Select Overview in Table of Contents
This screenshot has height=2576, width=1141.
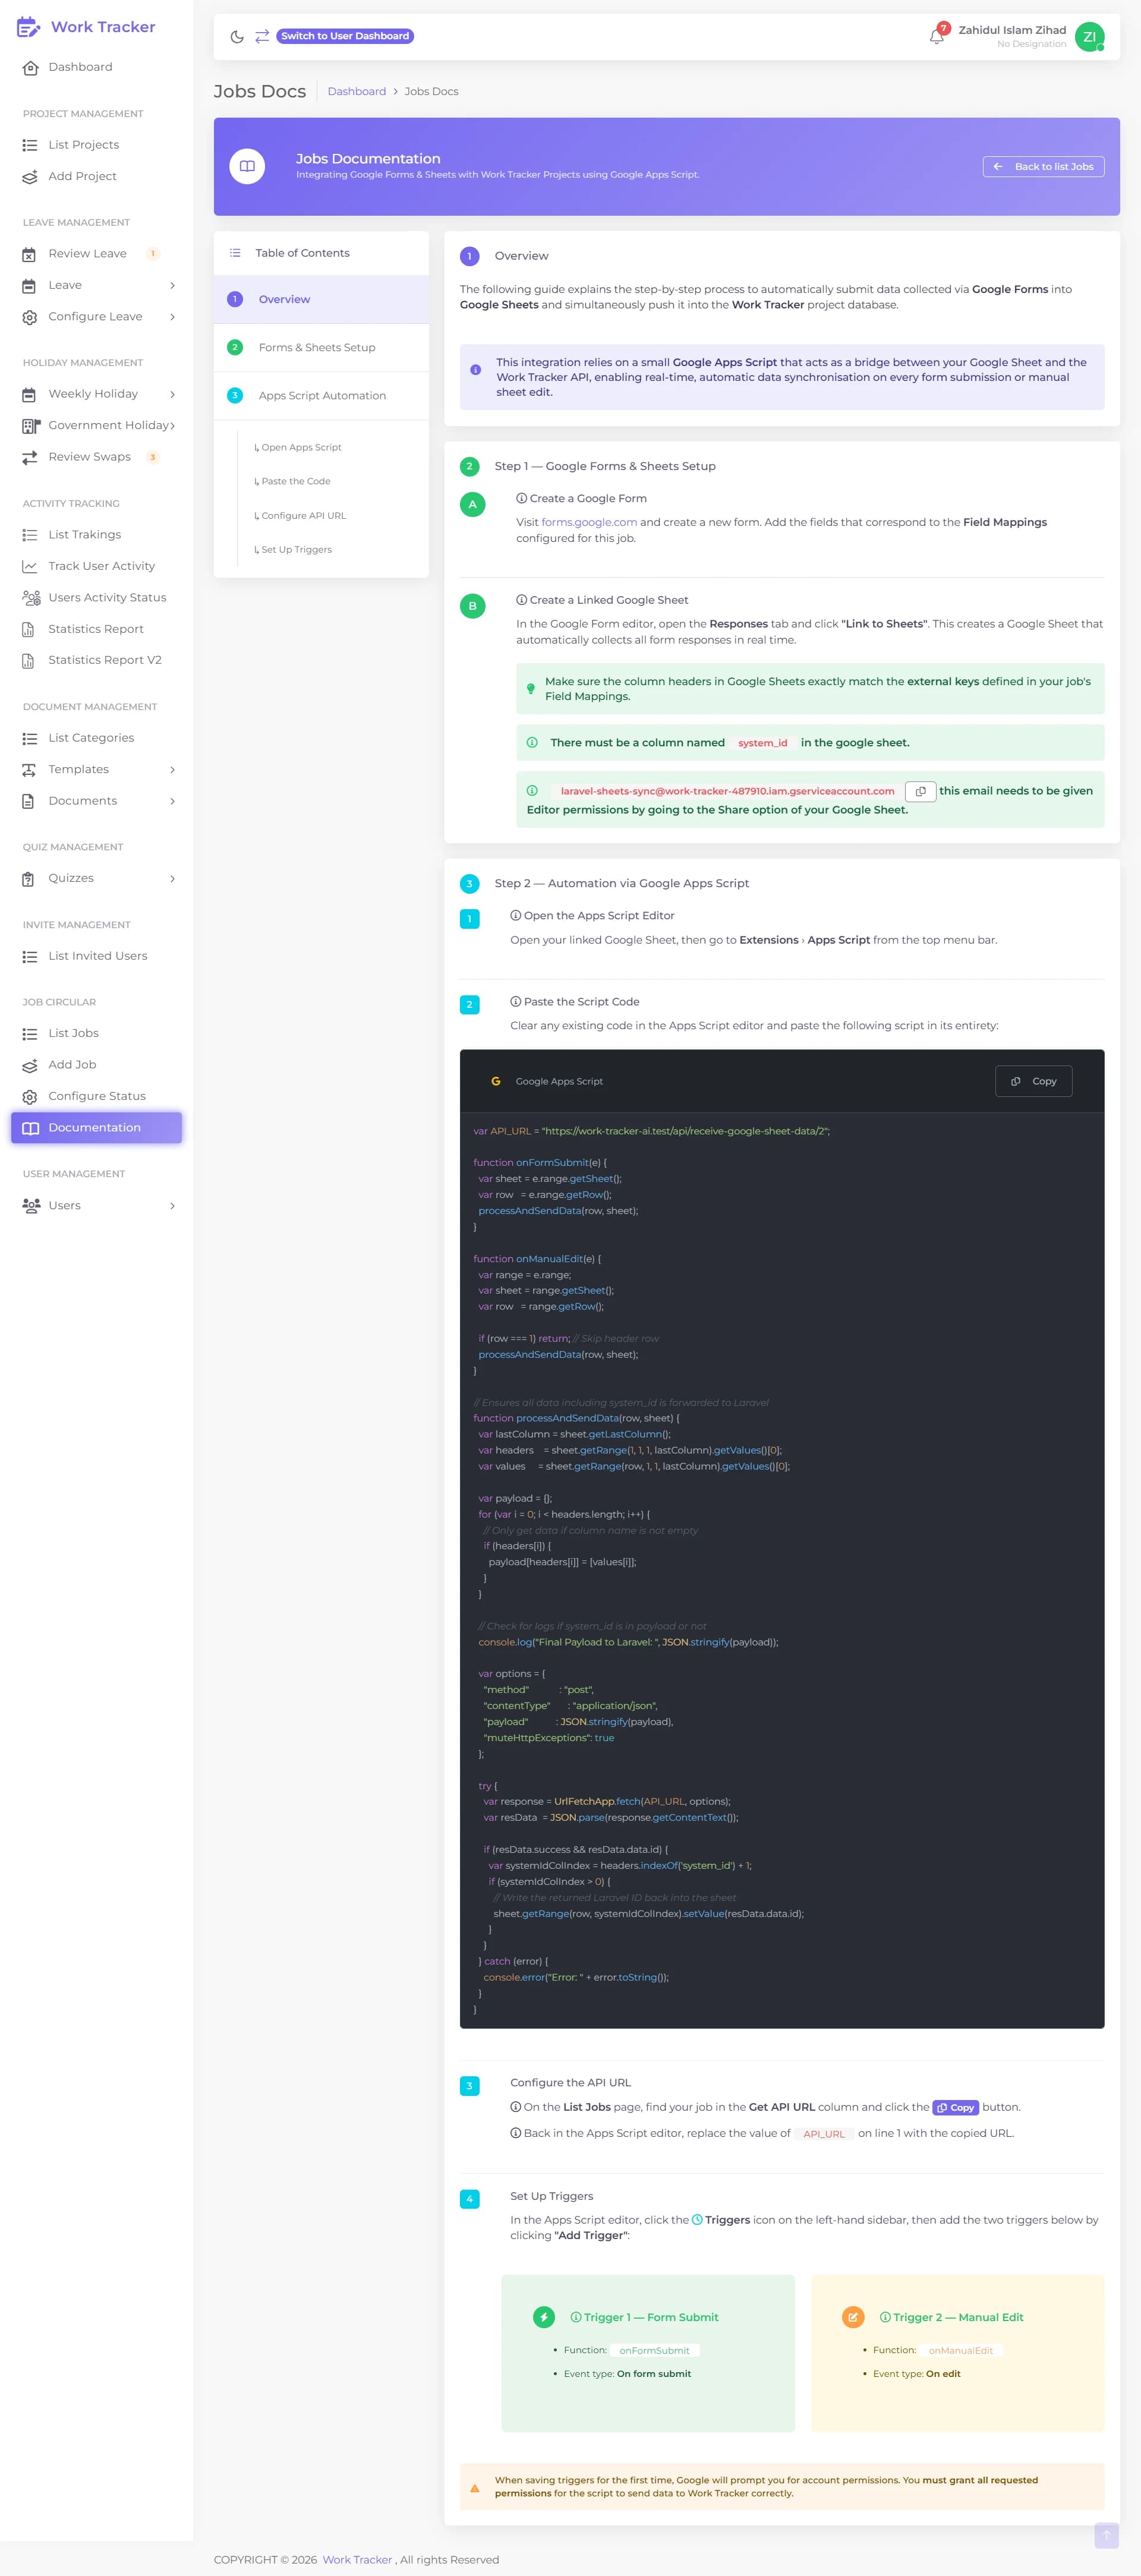pyautogui.click(x=321, y=299)
